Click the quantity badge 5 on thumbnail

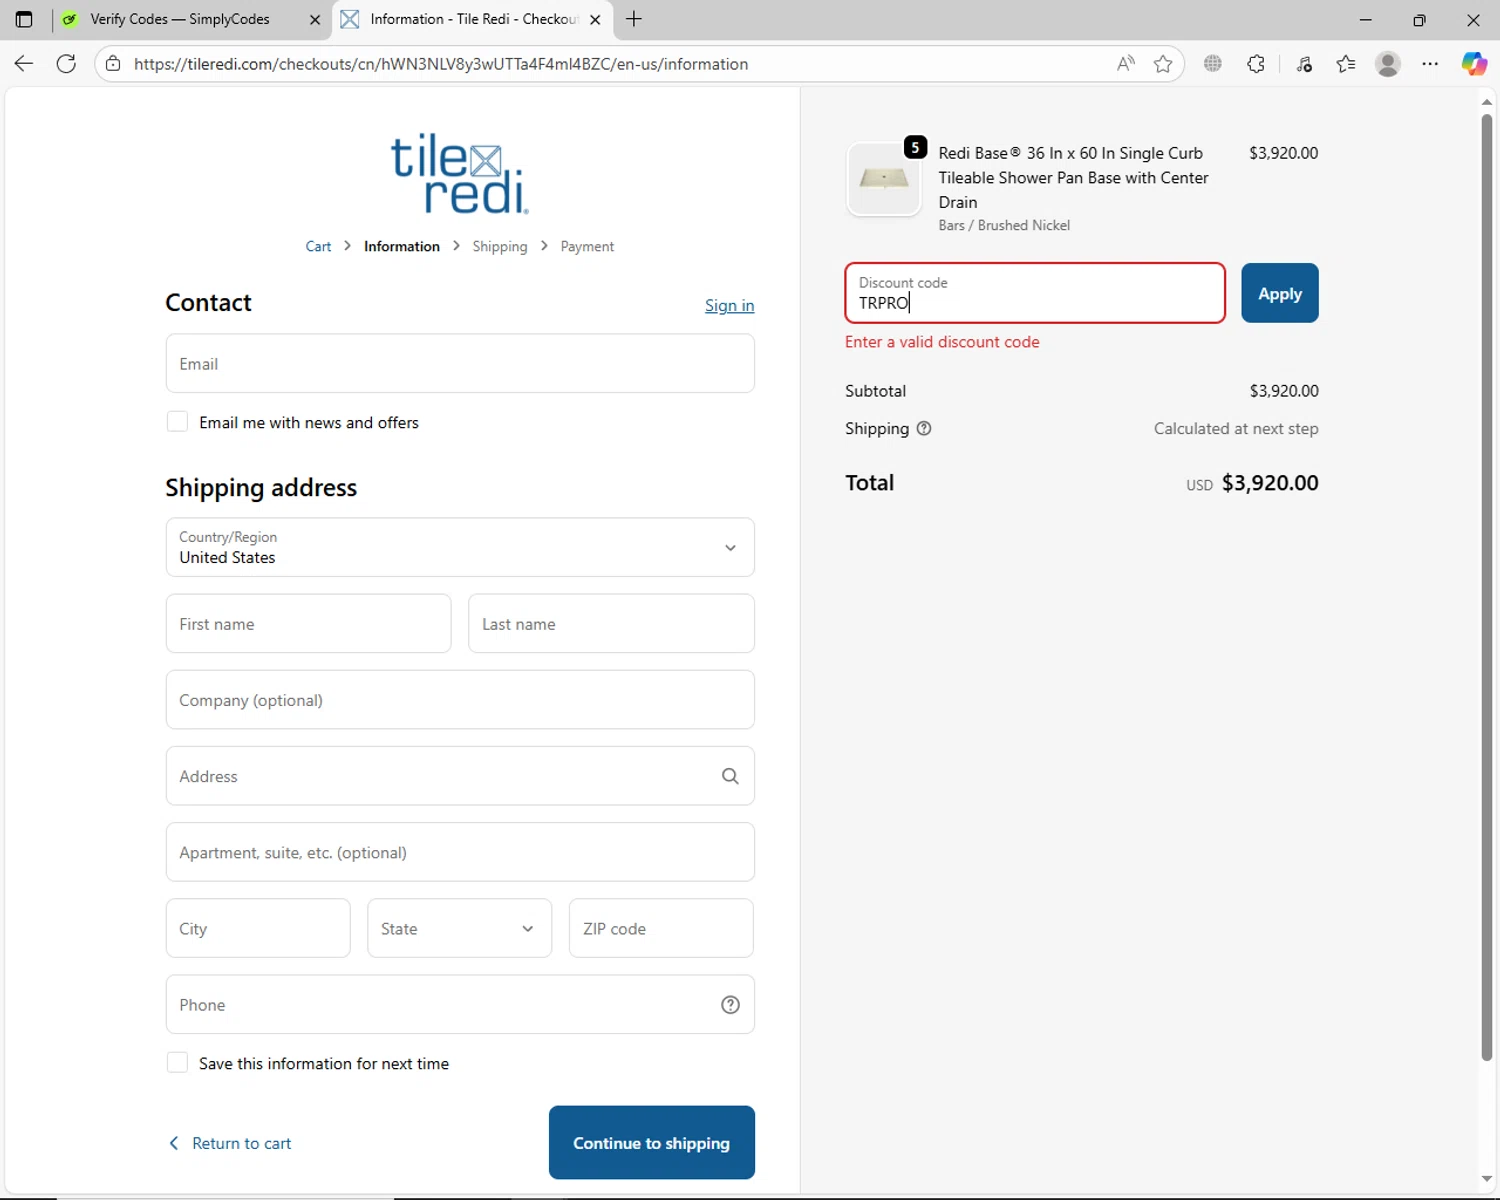915,147
